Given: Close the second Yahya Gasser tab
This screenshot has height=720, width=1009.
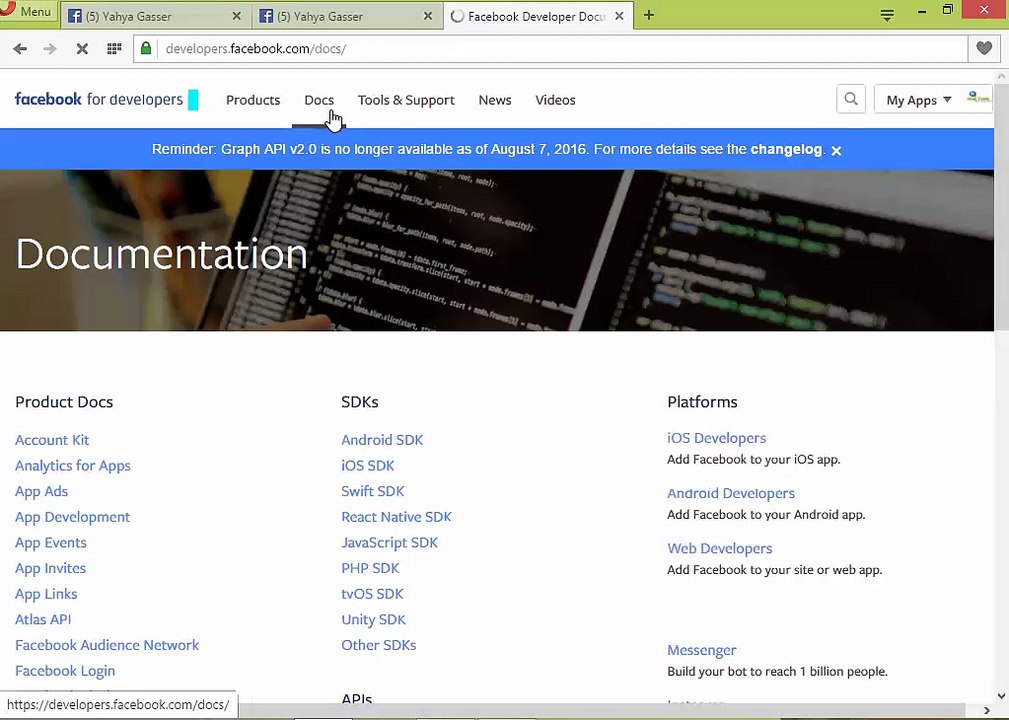Looking at the screenshot, I should 427,16.
